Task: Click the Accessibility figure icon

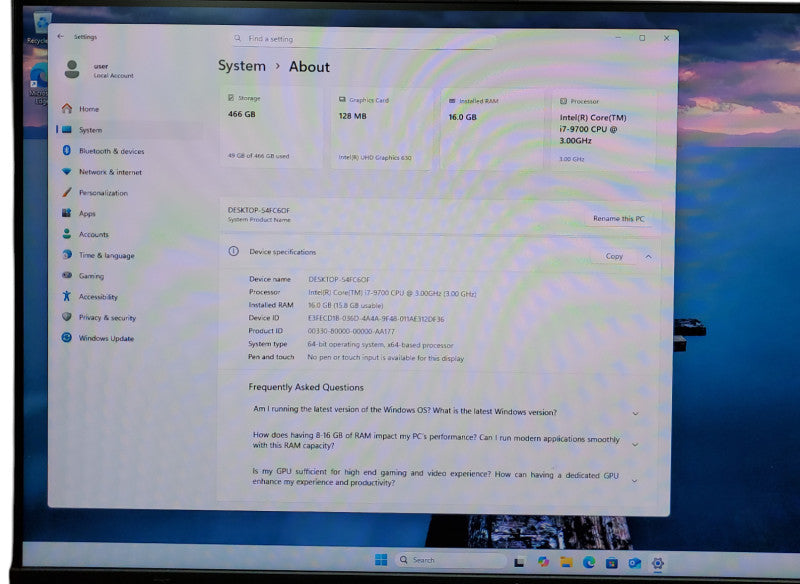Action: [x=66, y=296]
